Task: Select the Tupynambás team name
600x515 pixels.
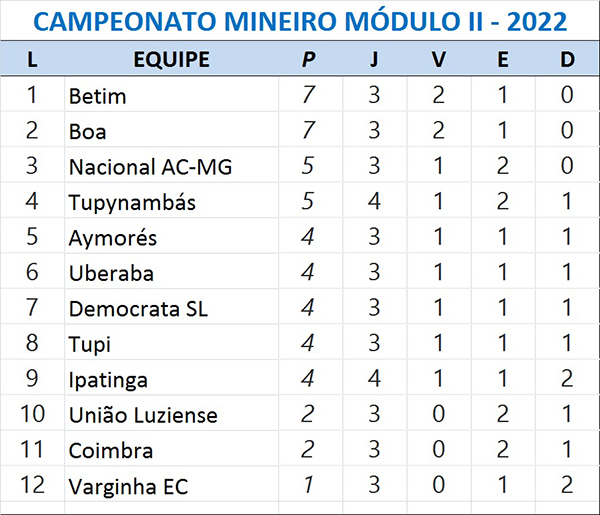Action: pyautogui.click(x=132, y=203)
